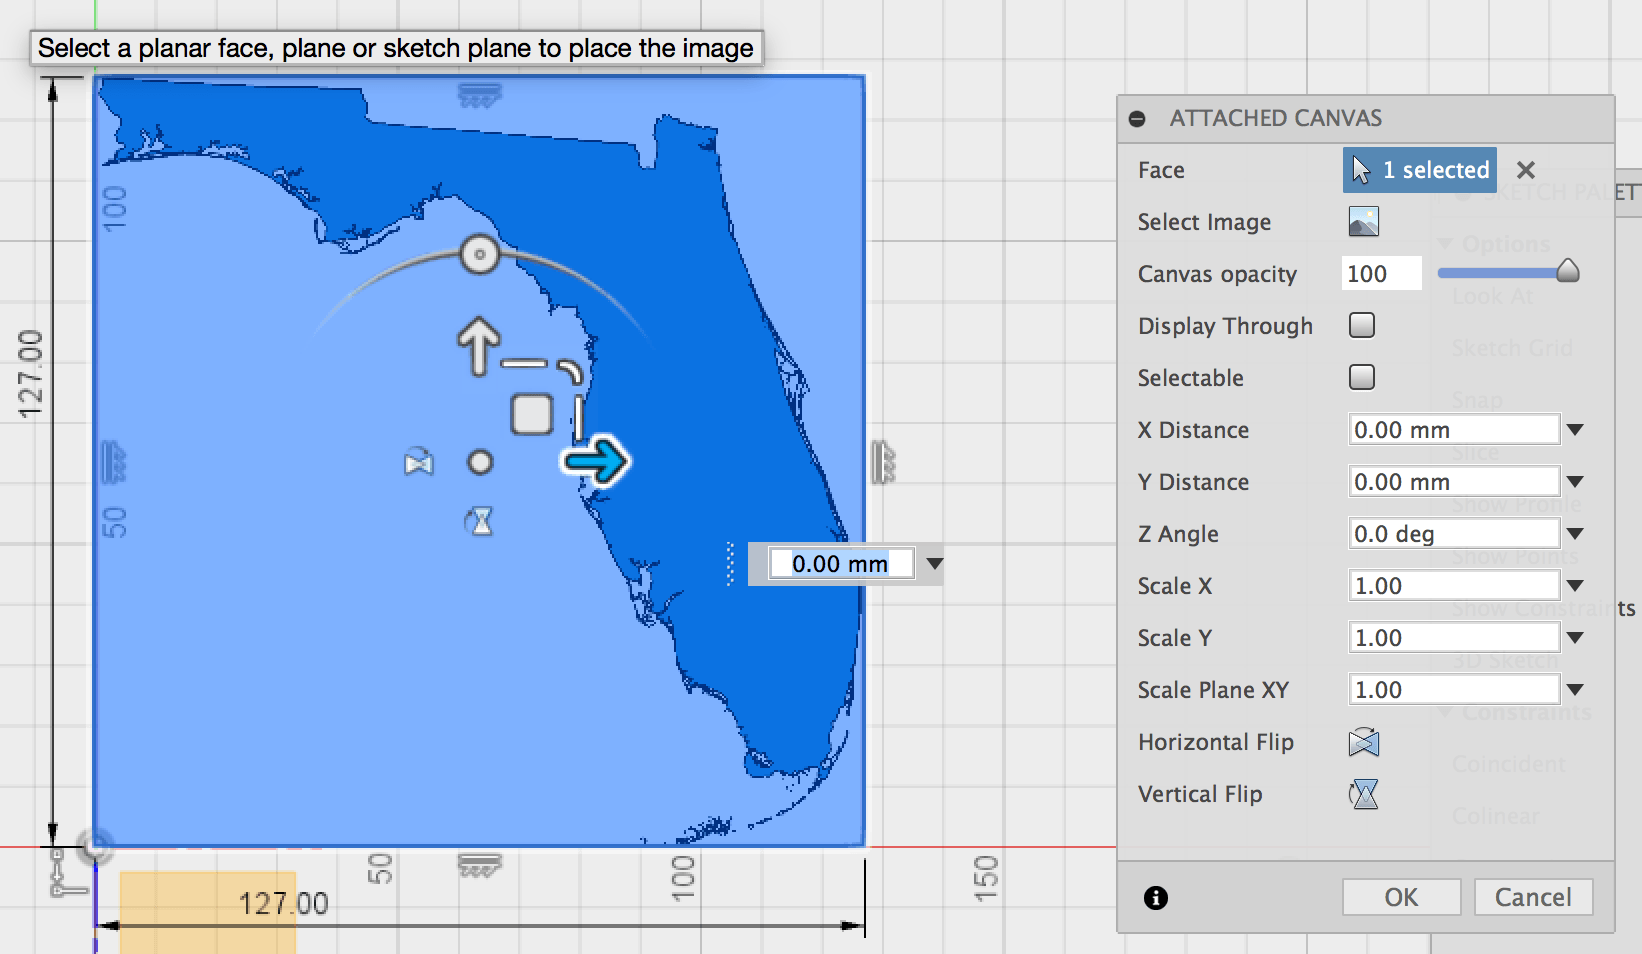The height and width of the screenshot is (954, 1642).
Task: Clear the face selection with X
Action: [1525, 170]
